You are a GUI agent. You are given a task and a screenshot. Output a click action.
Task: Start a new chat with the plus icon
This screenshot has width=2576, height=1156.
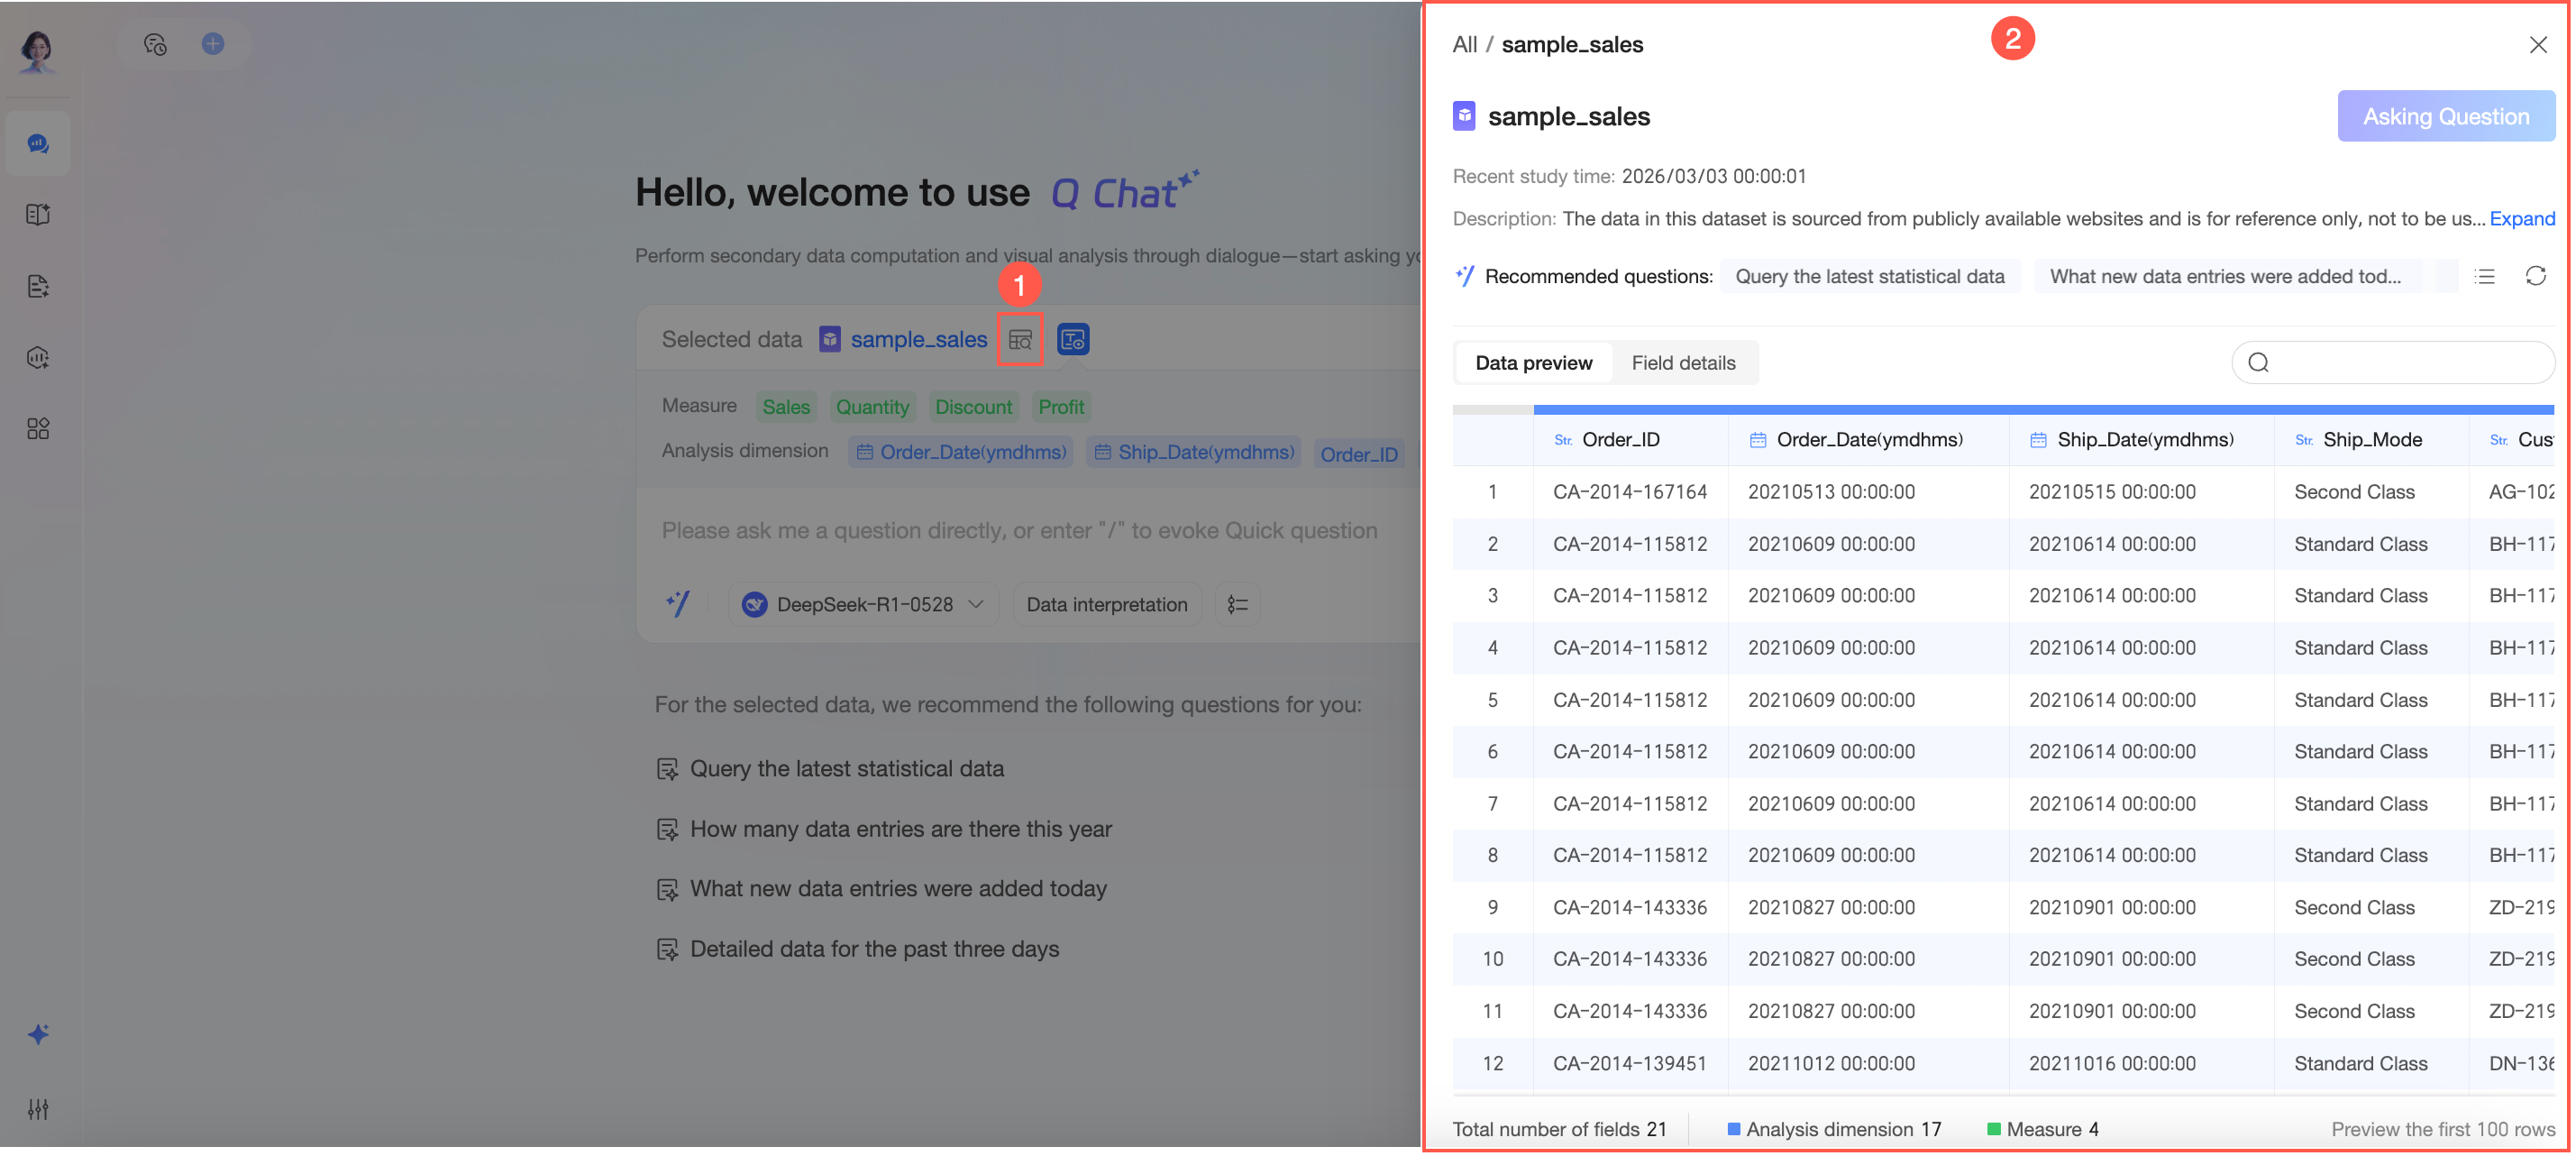[213, 44]
